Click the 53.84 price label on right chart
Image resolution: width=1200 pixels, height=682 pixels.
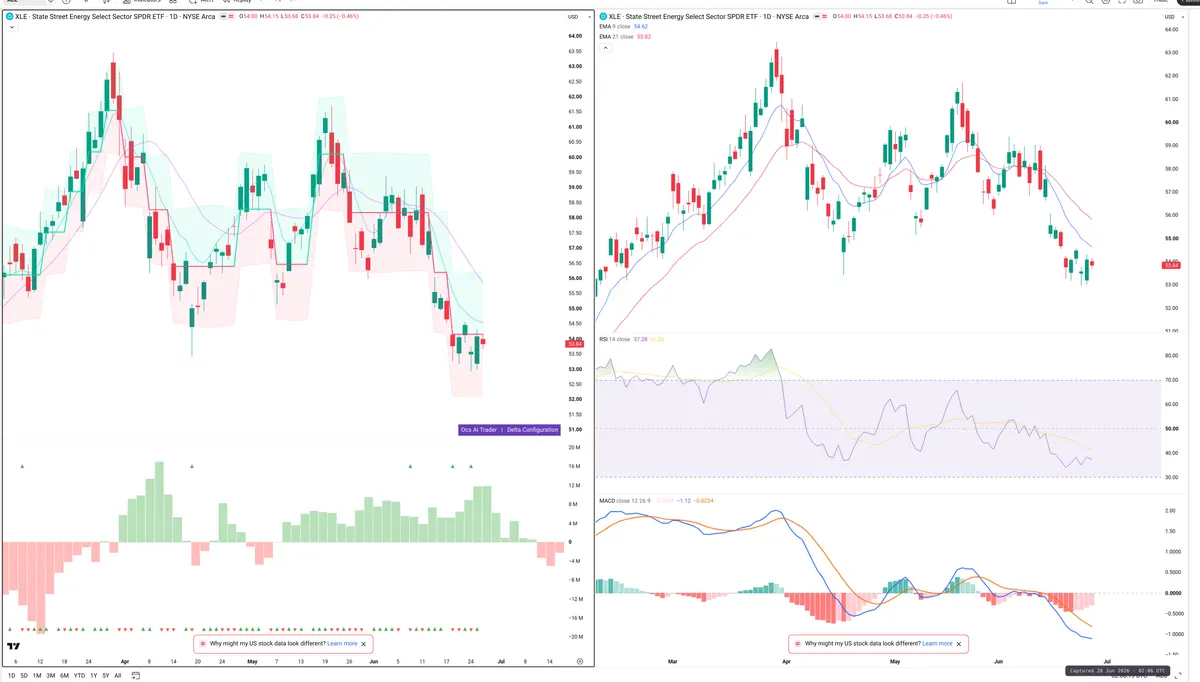click(1172, 264)
